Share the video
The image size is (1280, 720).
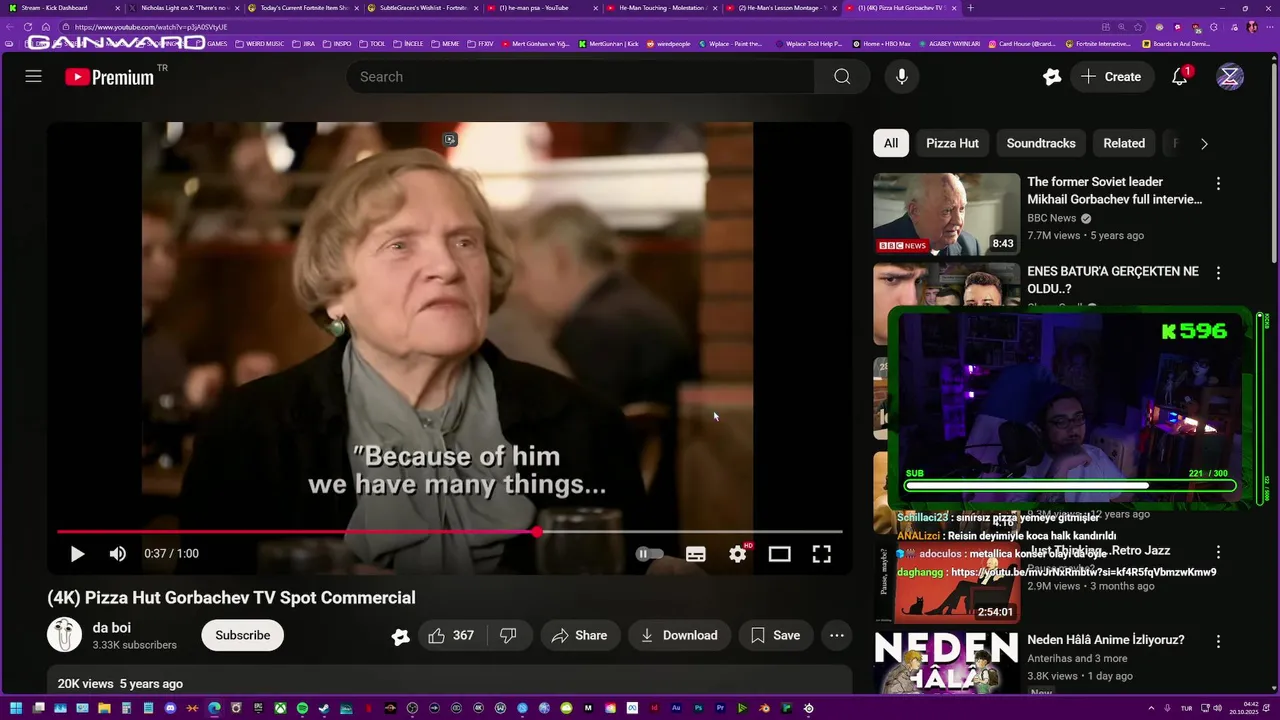(580, 635)
